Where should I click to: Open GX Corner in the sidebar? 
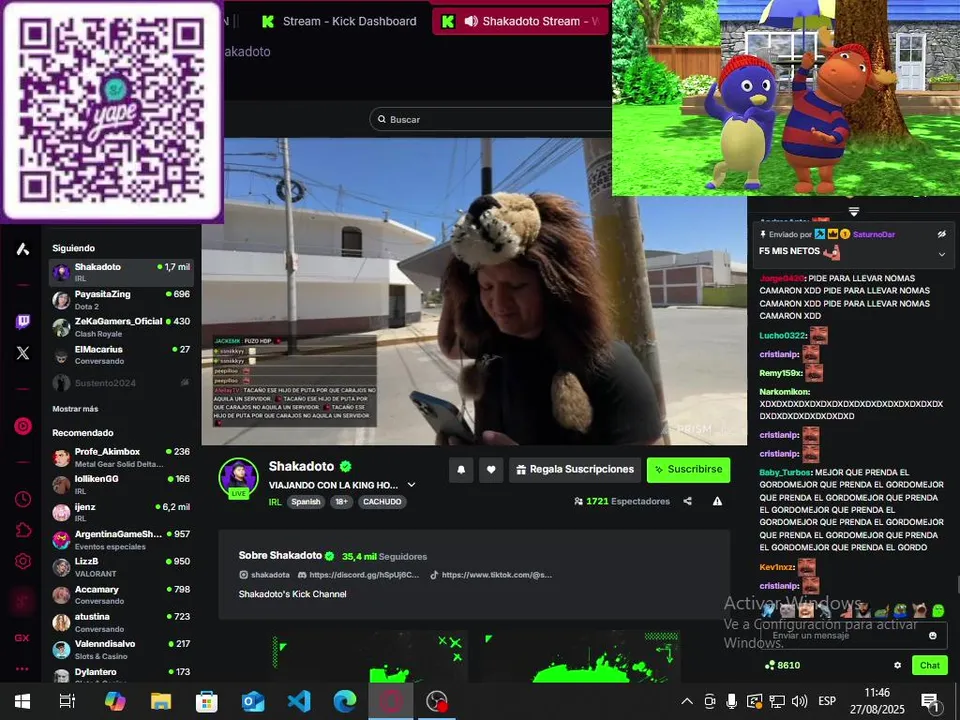point(22,637)
